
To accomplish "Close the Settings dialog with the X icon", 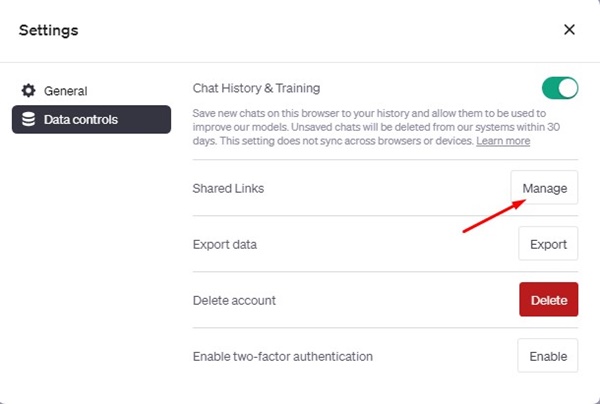I will coord(569,29).
